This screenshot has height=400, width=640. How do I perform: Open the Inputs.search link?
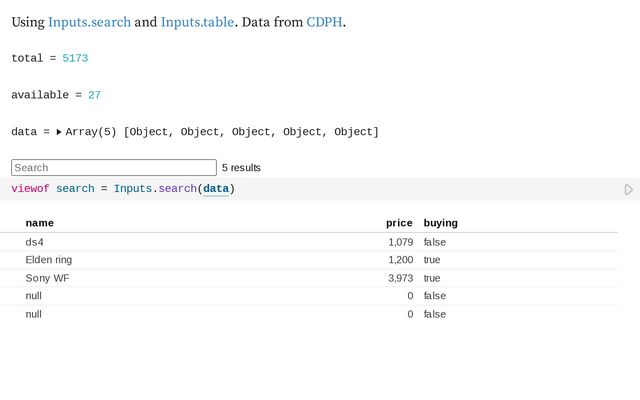point(89,21)
